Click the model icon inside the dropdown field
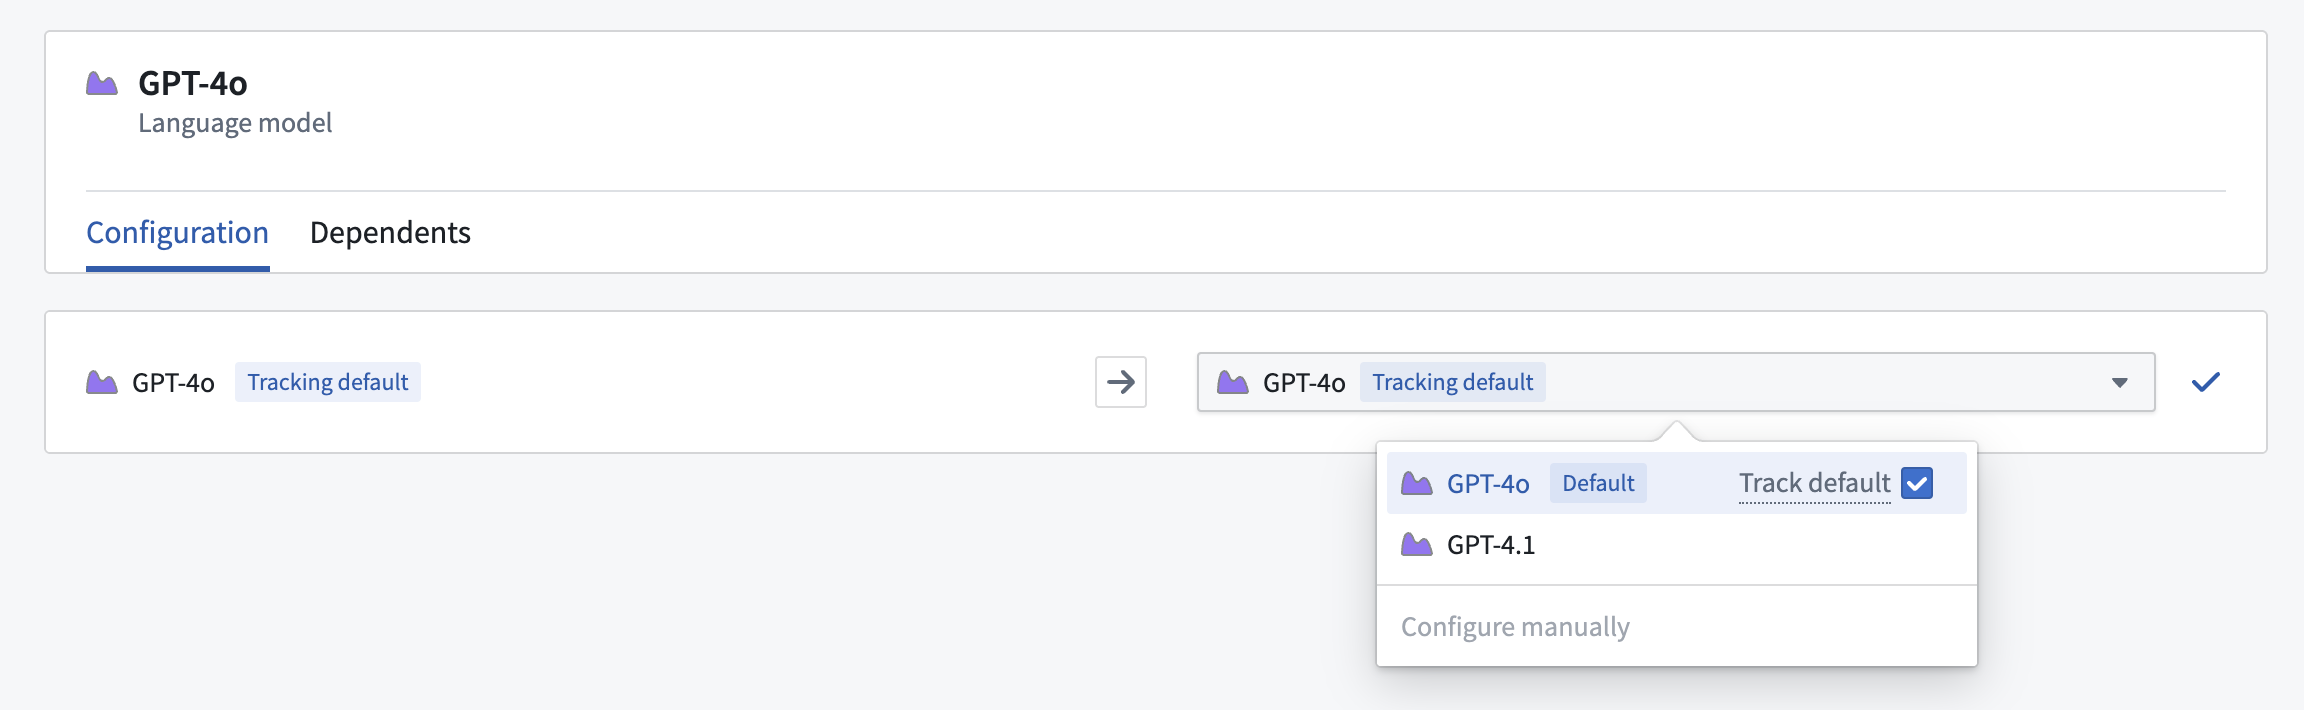The height and width of the screenshot is (710, 2304). tap(1233, 383)
